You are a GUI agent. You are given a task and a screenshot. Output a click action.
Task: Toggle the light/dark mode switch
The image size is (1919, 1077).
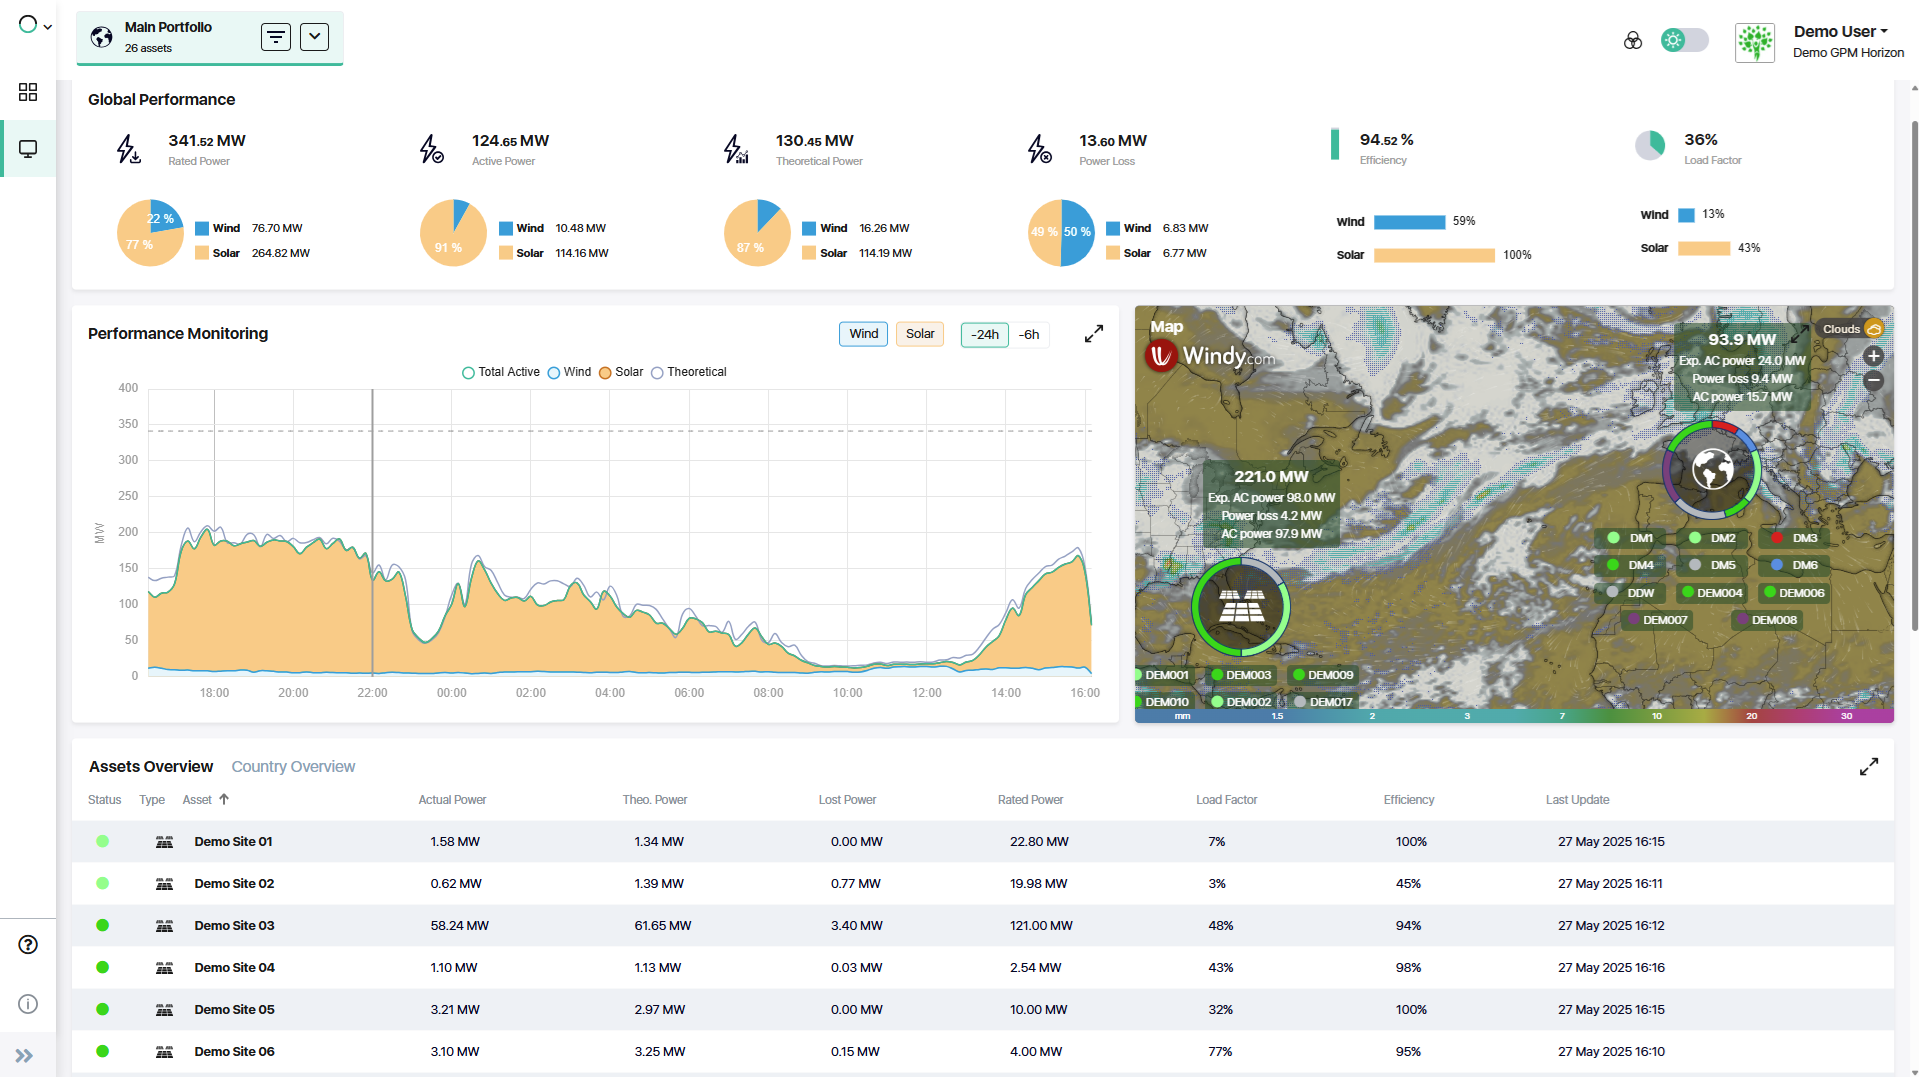[x=1684, y=40]
